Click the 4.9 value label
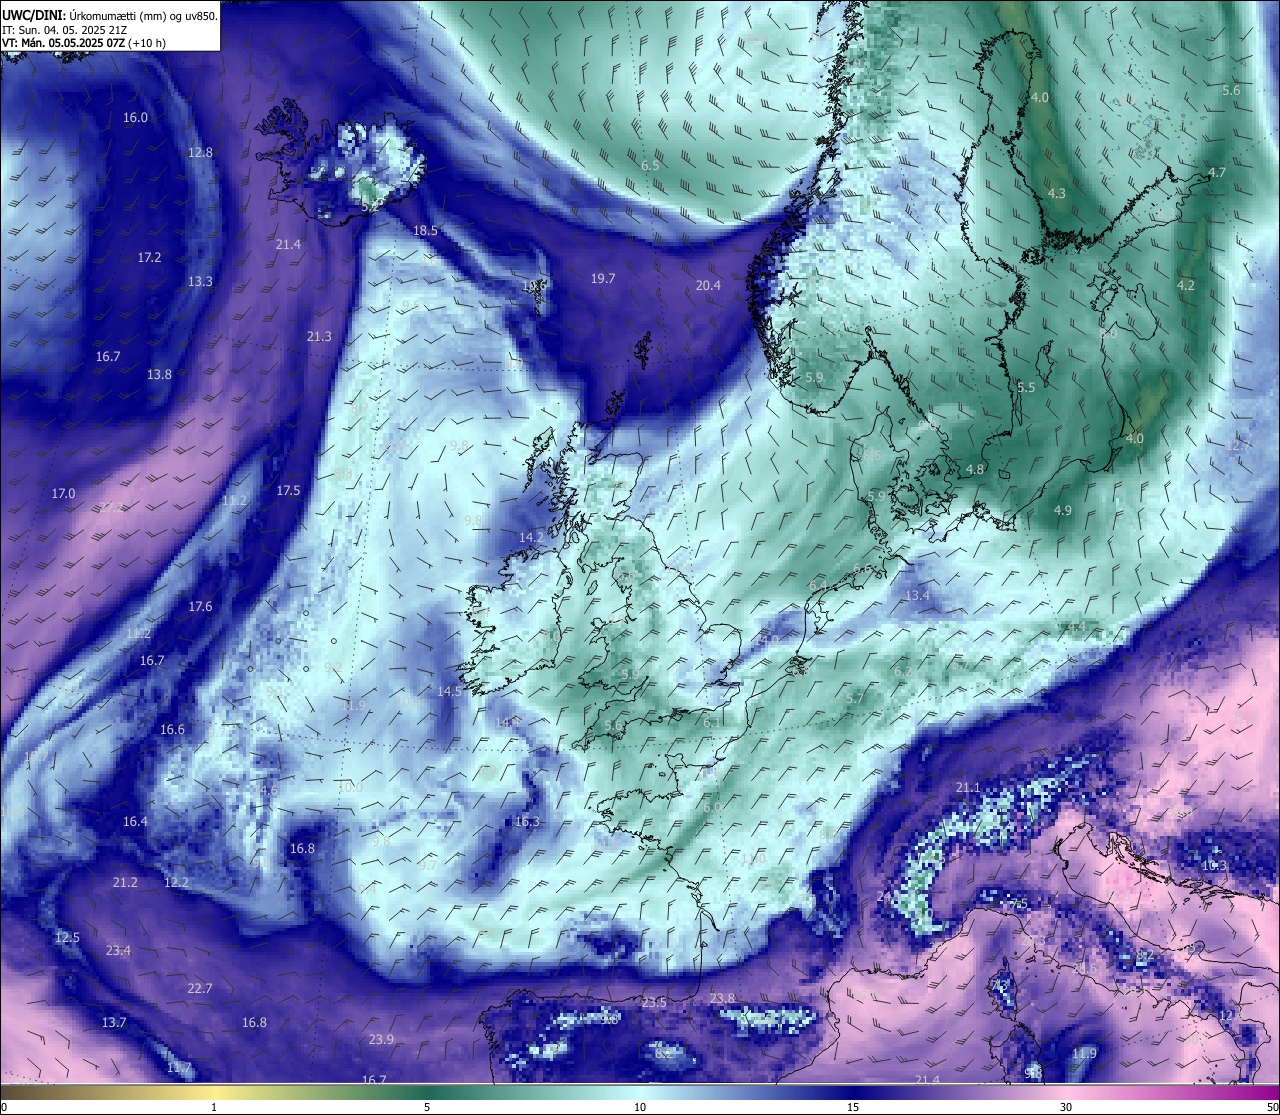Screen dimensions: 1280x1115 (1063, 510)
